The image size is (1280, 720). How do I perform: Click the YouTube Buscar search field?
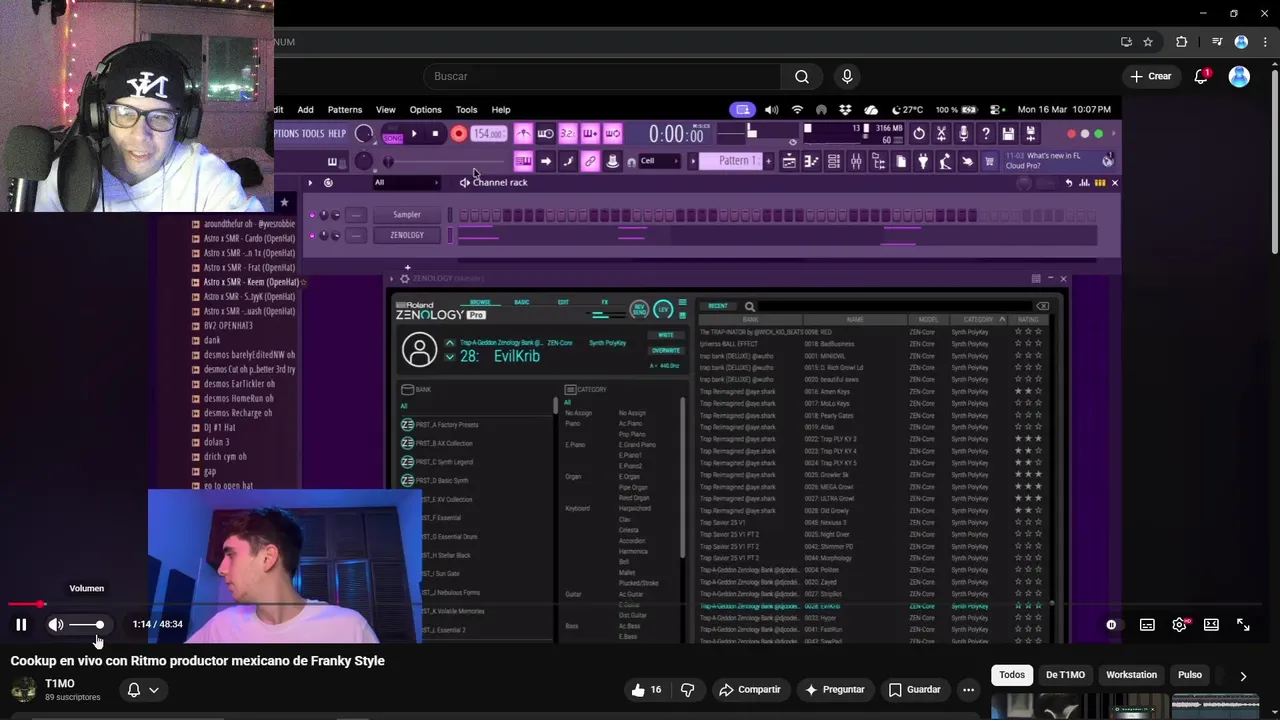(600, 77)
